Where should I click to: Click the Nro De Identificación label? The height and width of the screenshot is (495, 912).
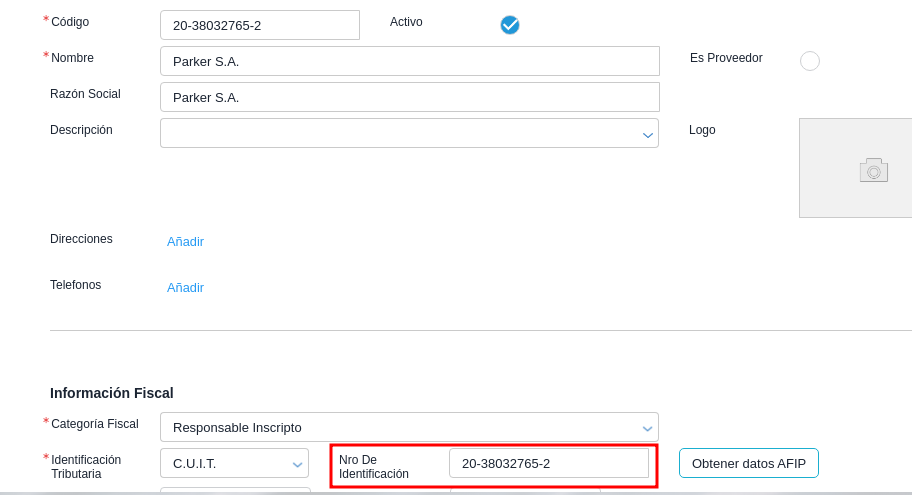coord(374,466)
